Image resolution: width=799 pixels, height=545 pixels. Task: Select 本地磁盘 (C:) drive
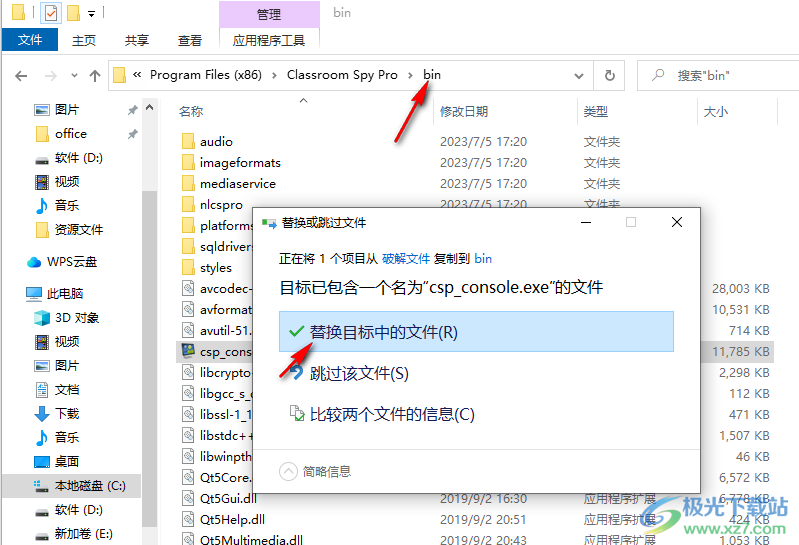90,485
